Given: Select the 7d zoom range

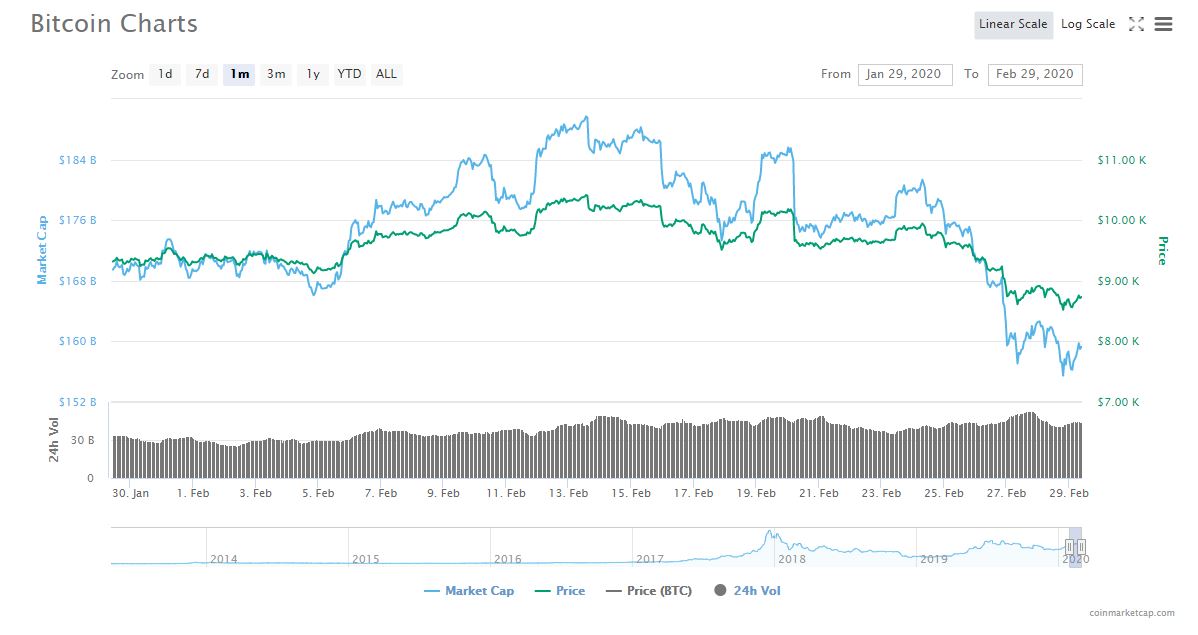Looking at the screenshot, I should (202, 74).
